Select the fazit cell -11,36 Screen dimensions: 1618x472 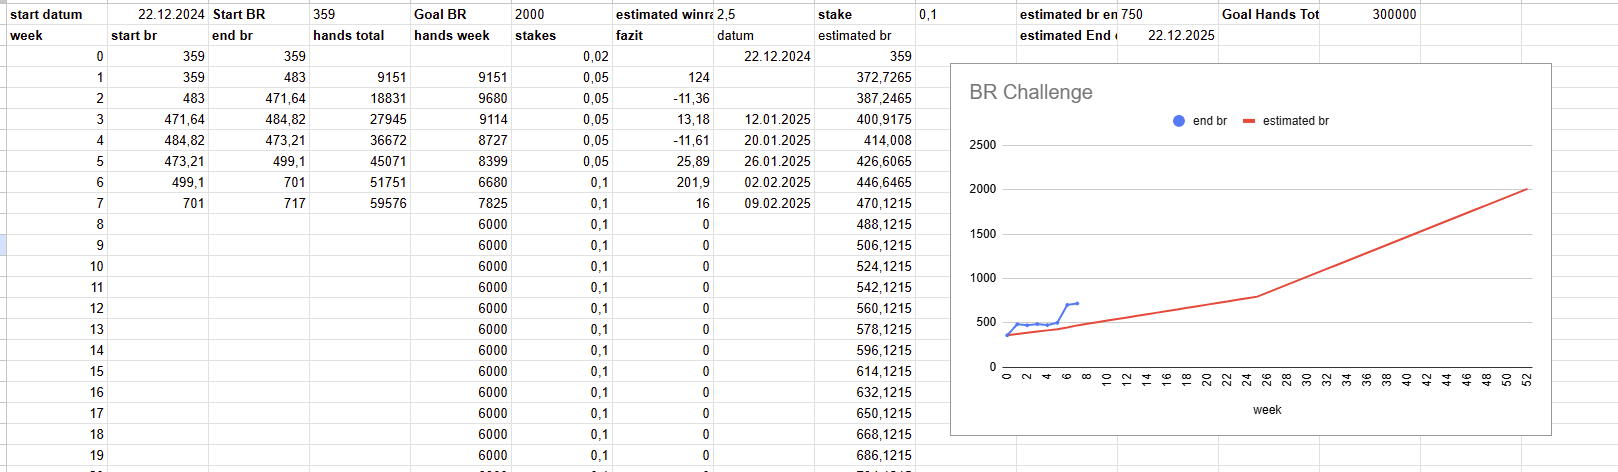[x=663, y=98]
